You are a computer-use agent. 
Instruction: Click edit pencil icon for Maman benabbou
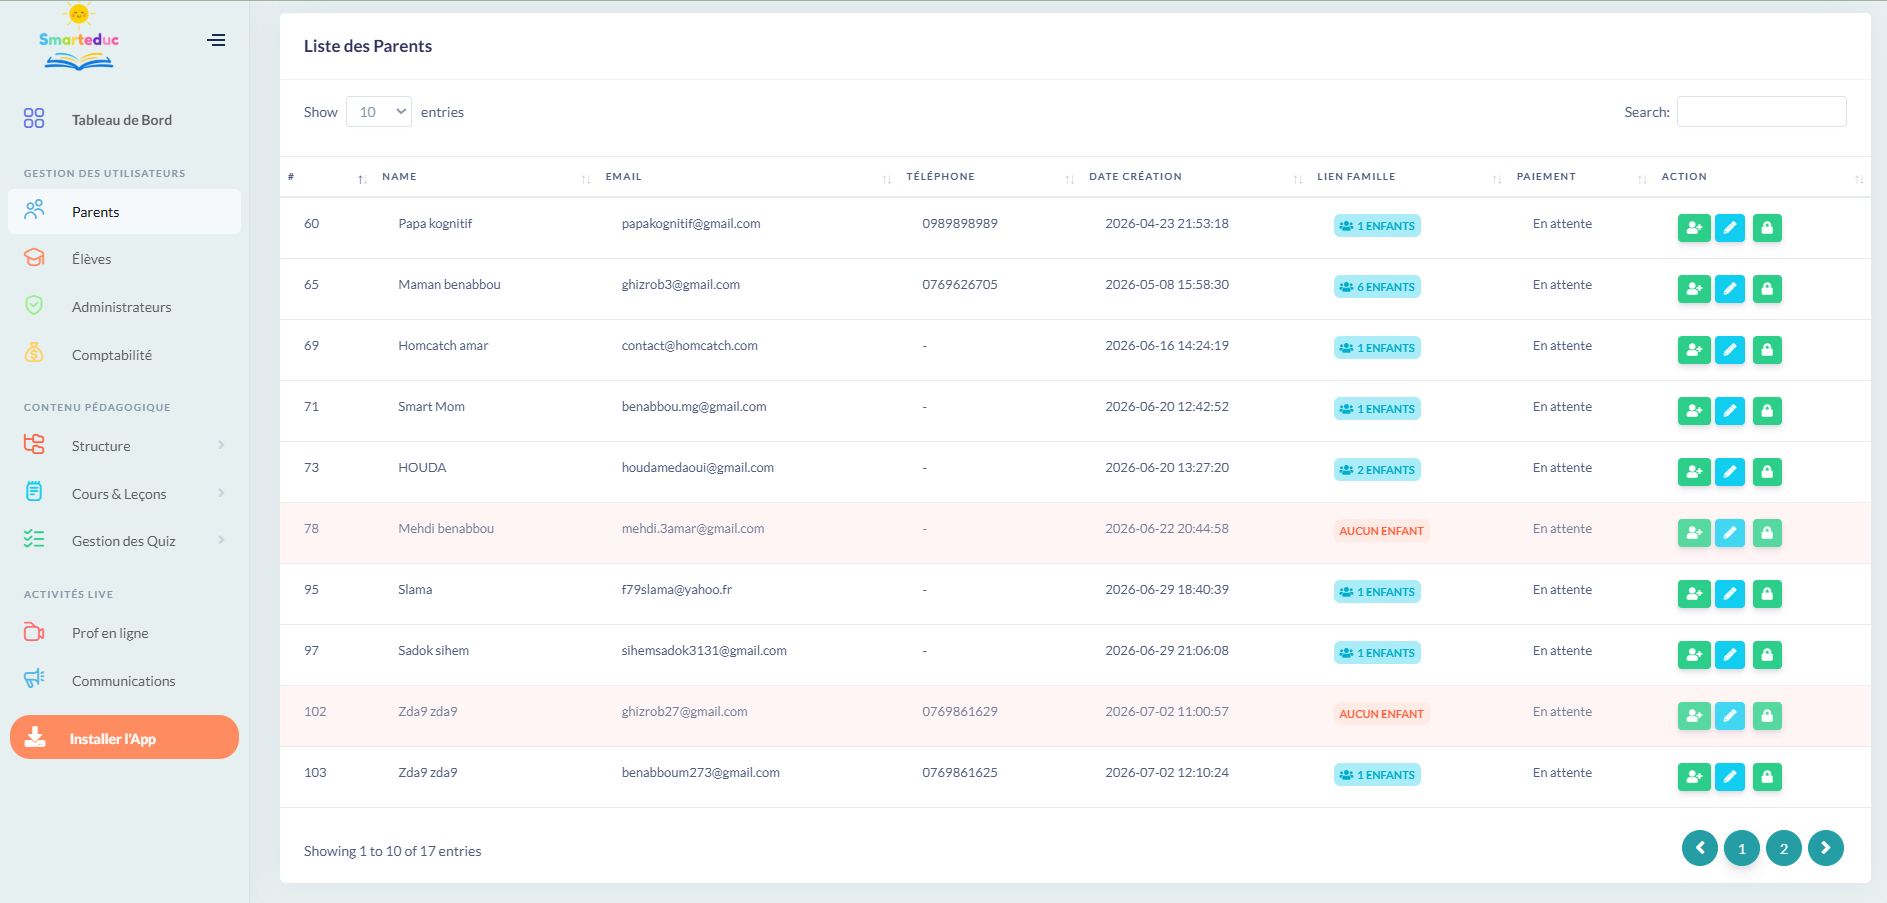(1729, 289)
